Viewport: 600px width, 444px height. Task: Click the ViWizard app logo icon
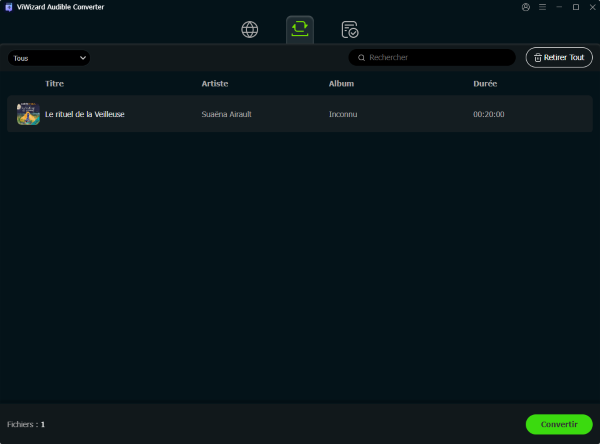(x=8, y=7)
